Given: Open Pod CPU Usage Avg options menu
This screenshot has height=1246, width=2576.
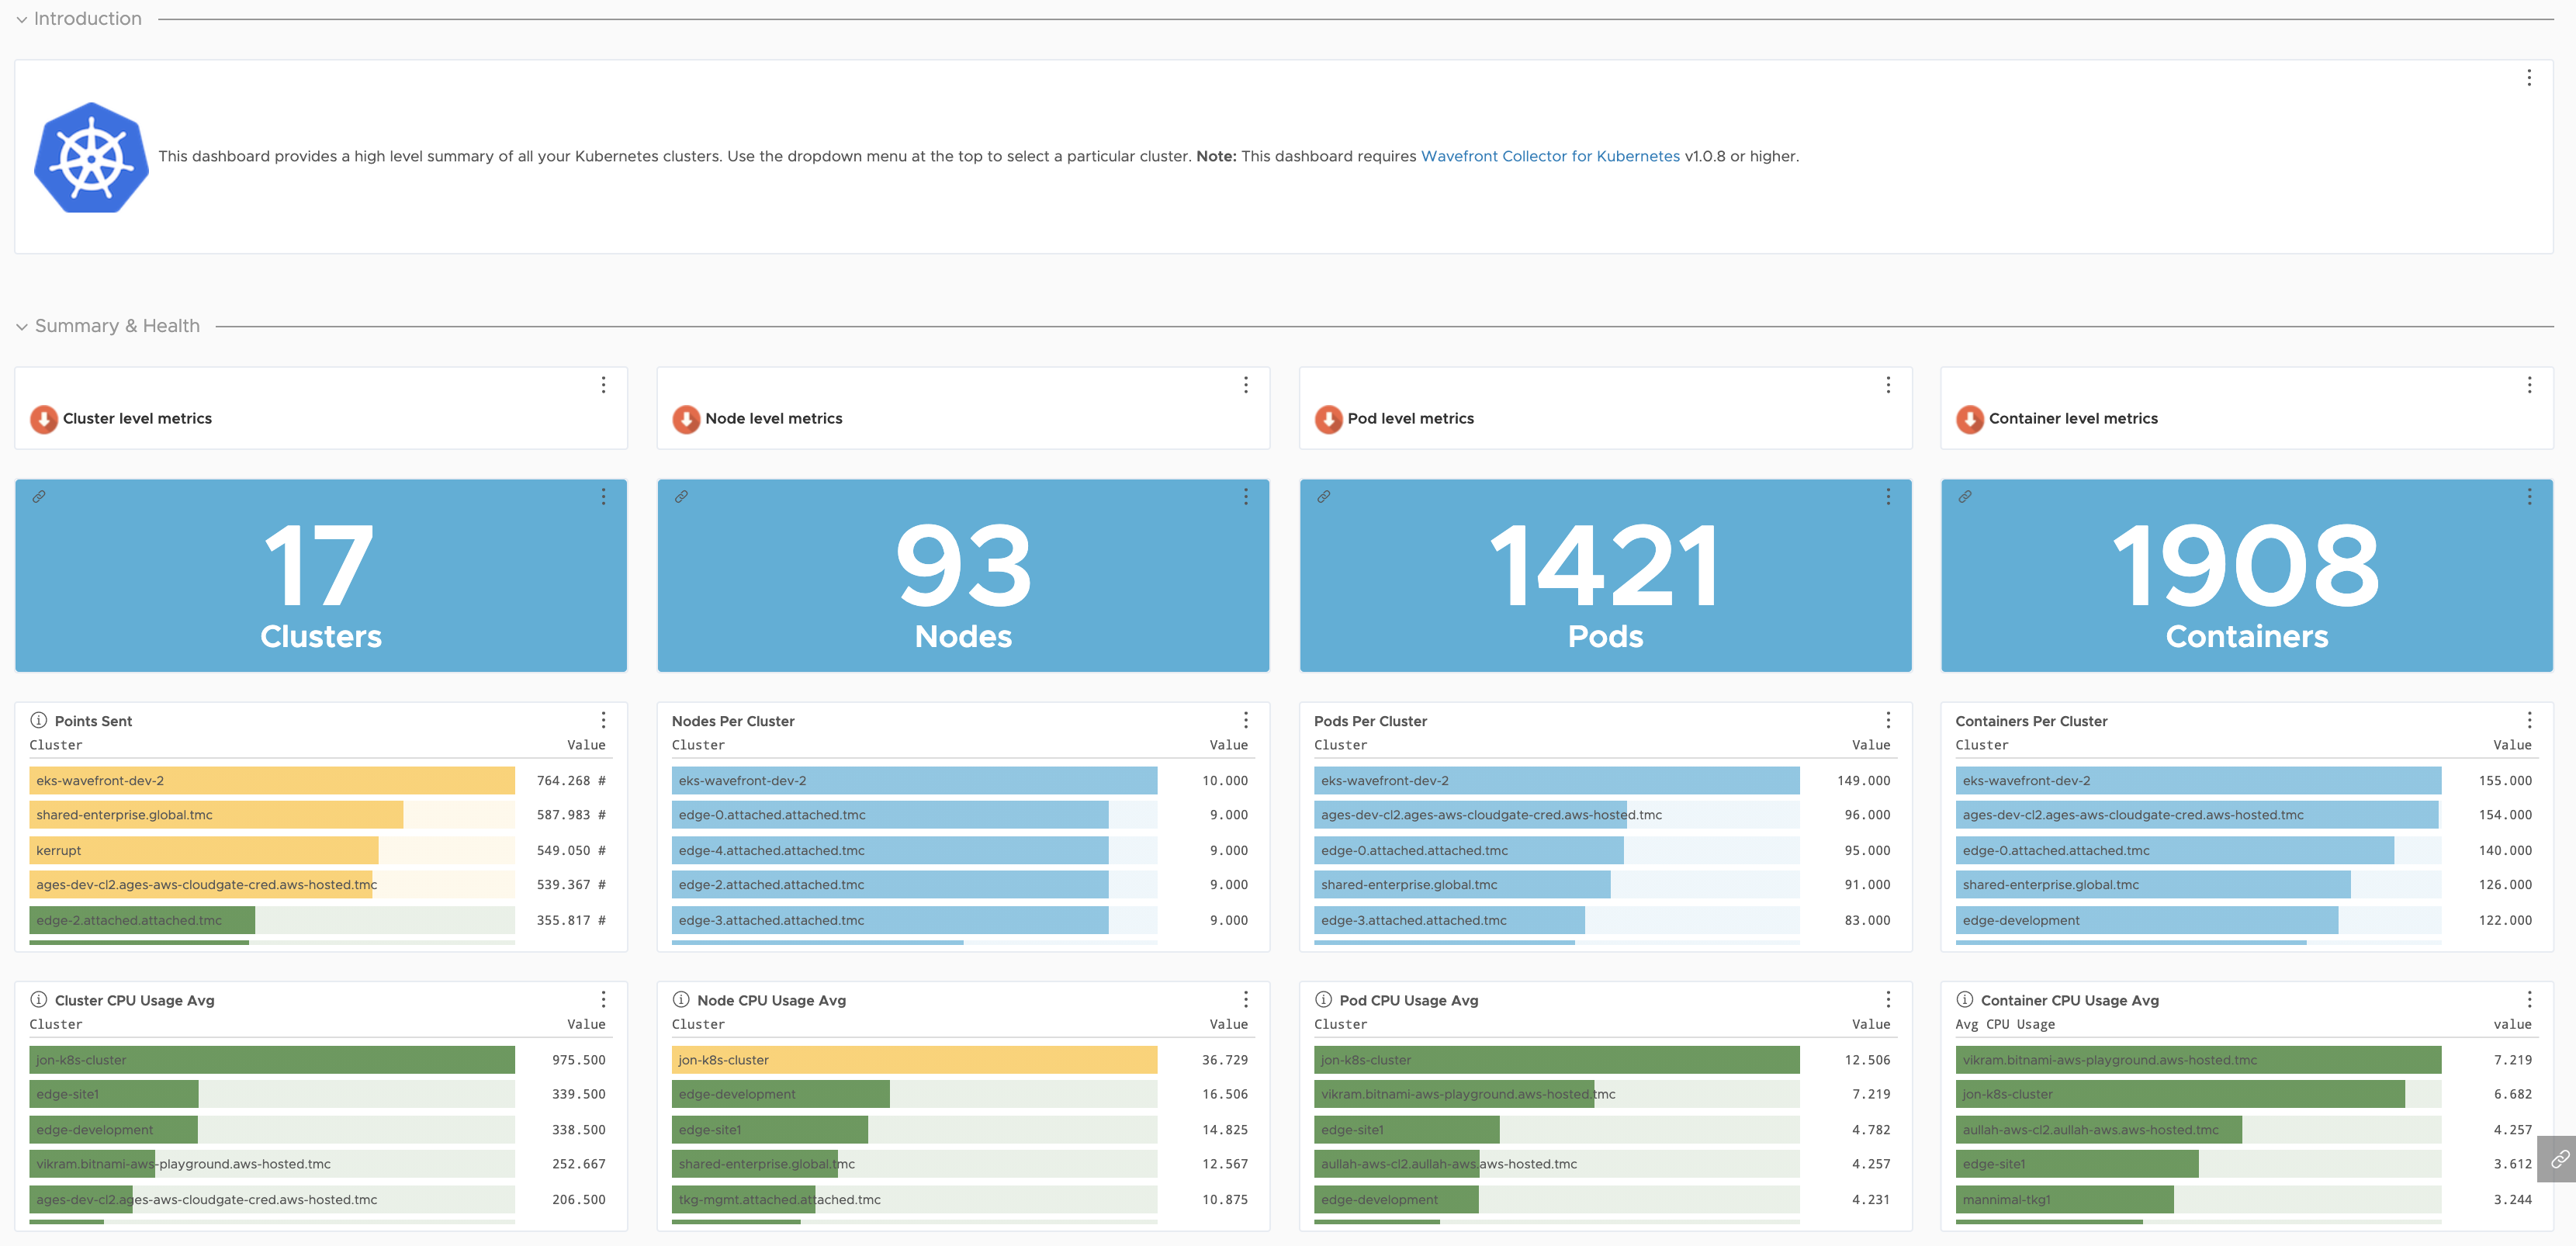Looking at the screenshot, I should pos(1888,999).
